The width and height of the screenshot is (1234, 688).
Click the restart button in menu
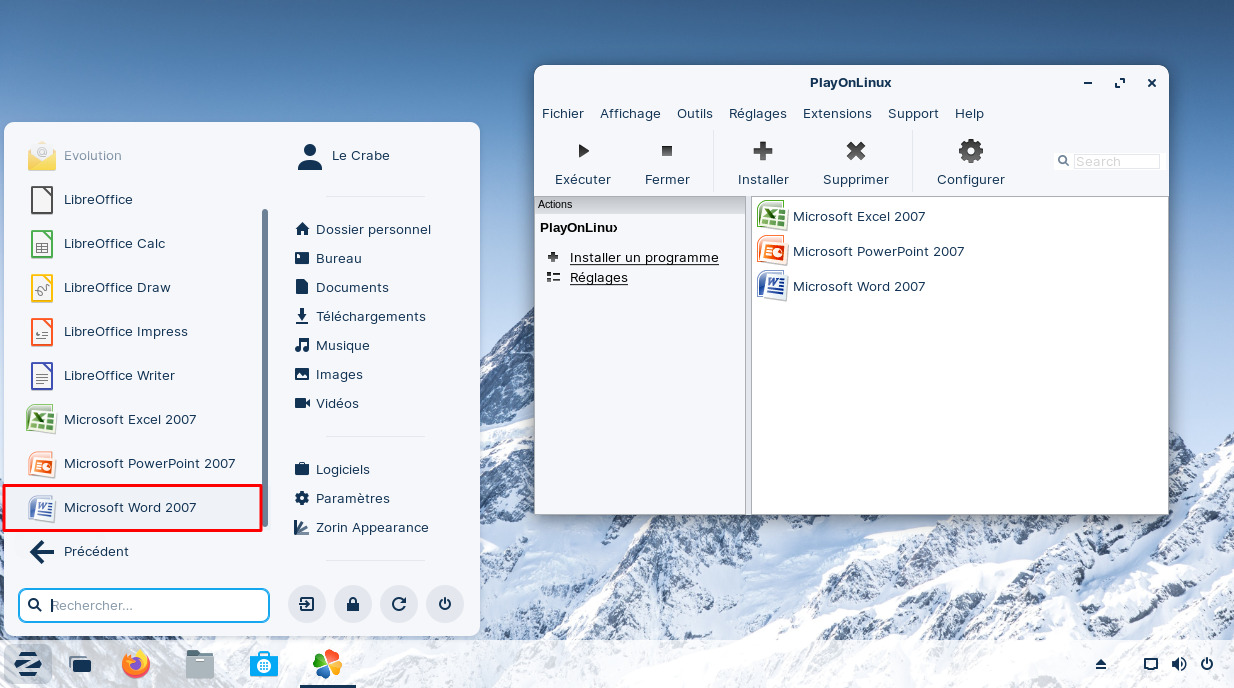399,604
